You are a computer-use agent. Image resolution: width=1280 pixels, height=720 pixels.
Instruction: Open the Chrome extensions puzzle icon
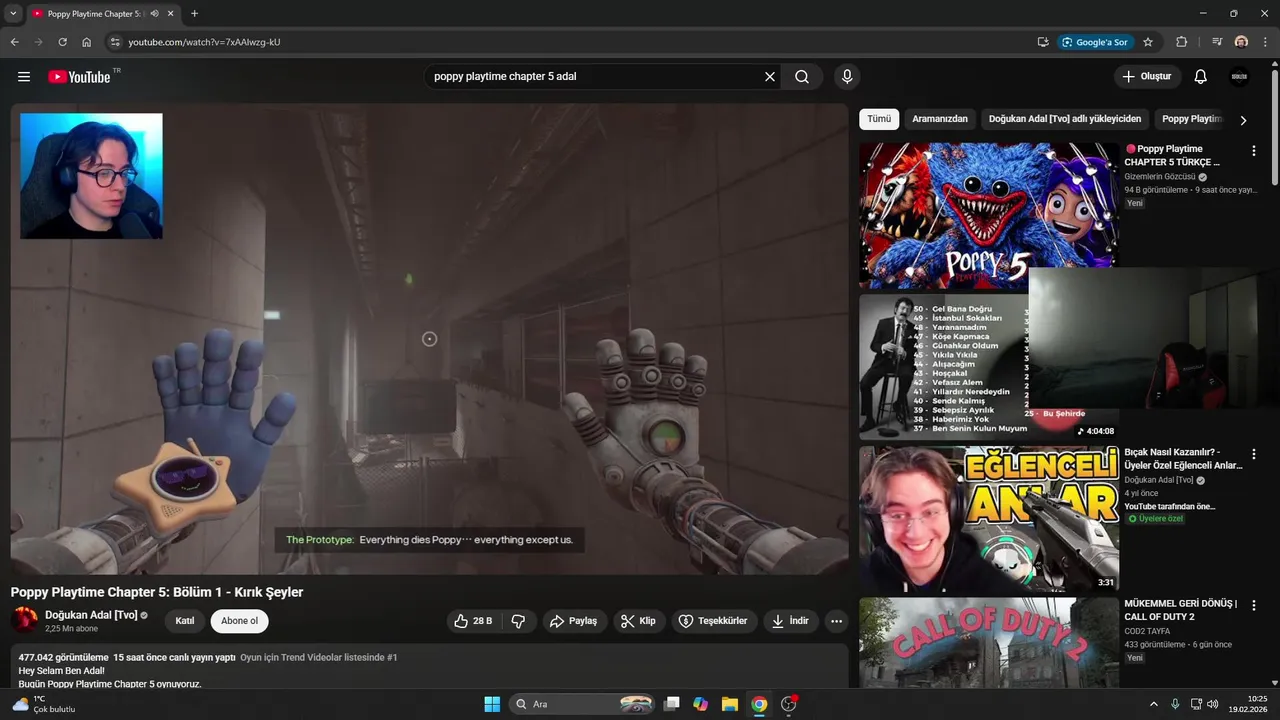click(1182, 42)
